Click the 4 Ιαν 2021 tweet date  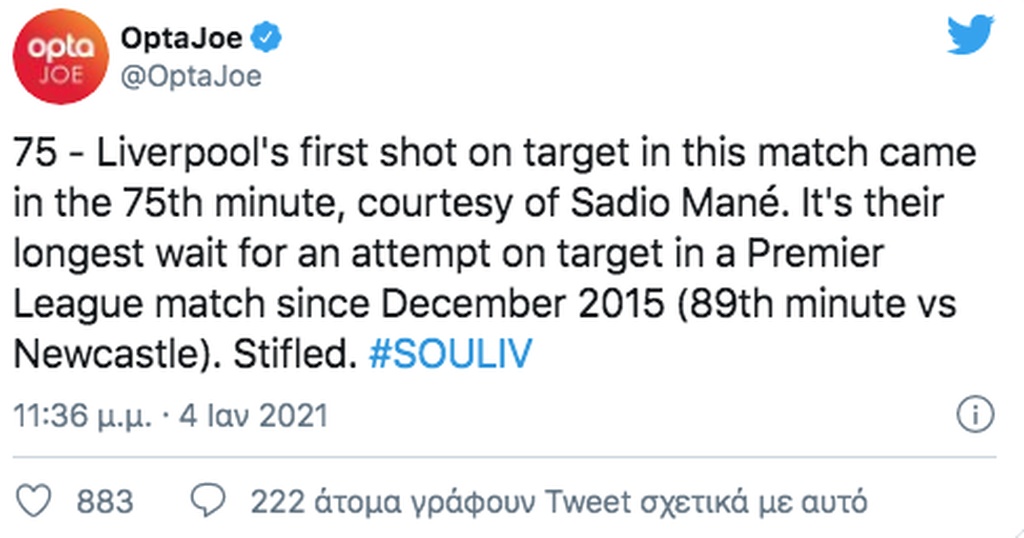click(252, 415)
